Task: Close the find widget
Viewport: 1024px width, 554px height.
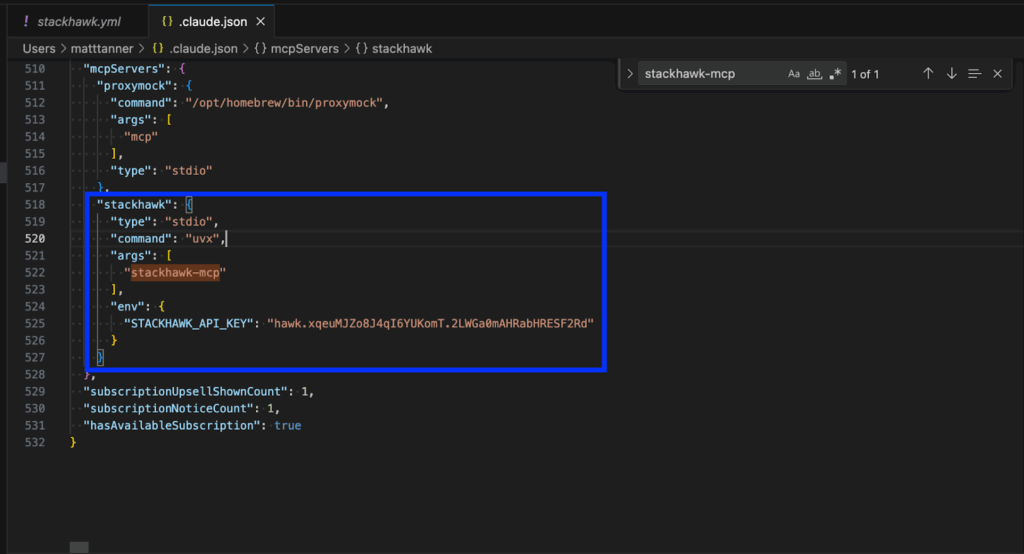Action: pyautogui.click(x=997, y=74)
